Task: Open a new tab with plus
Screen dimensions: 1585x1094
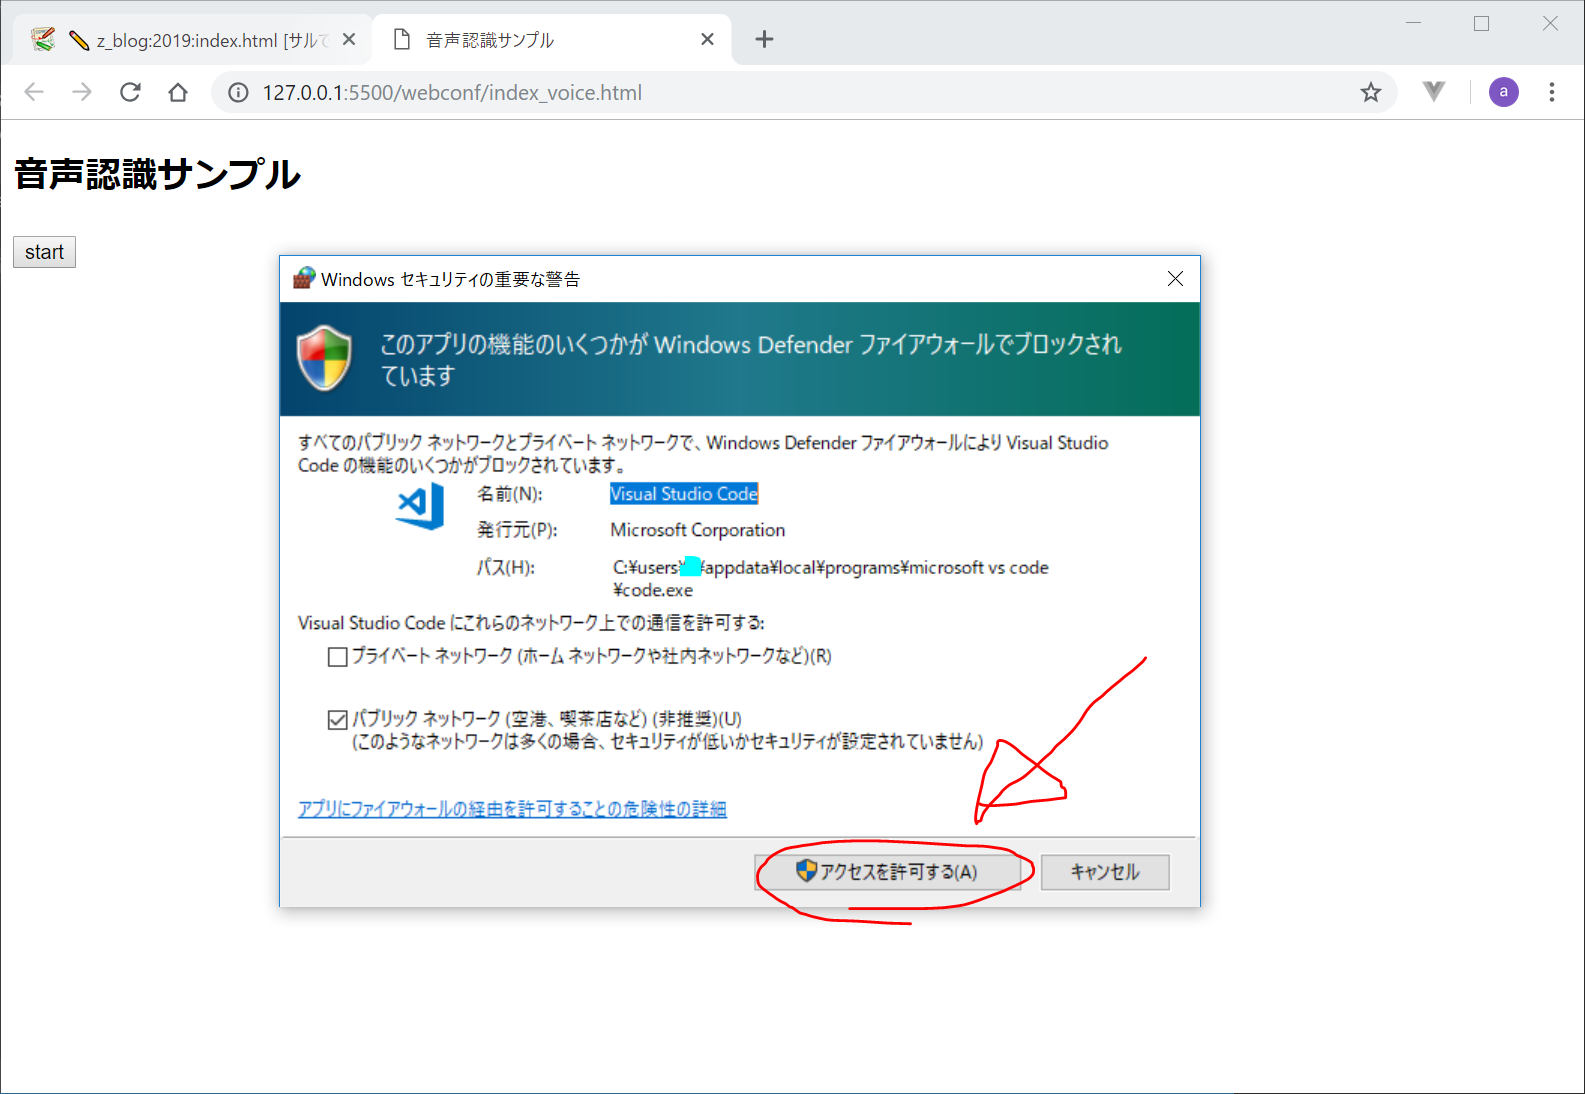Action: tap(764, 39)
